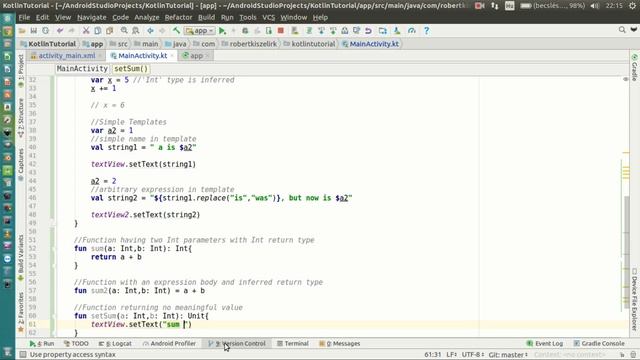Switch to the app editor tab
This screenshot has height=360, width=640.
[196, 56]
